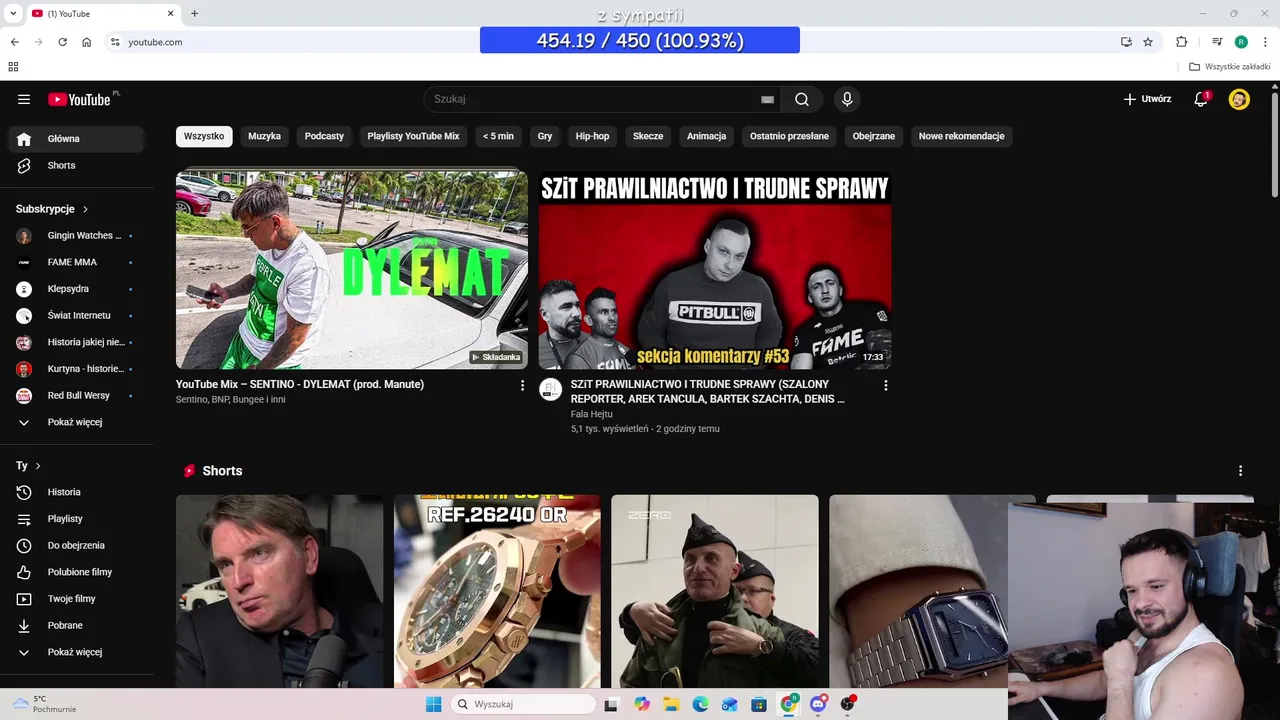Open Chrome media control icon

(1217, 42)
